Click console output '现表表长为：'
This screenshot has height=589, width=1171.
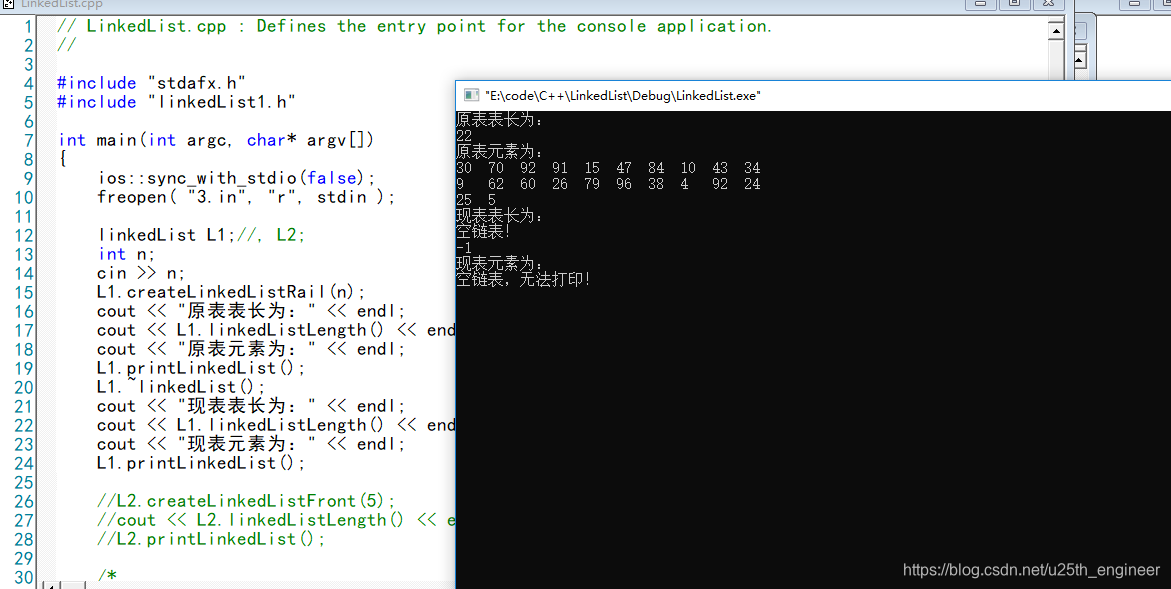coord(500,216)
